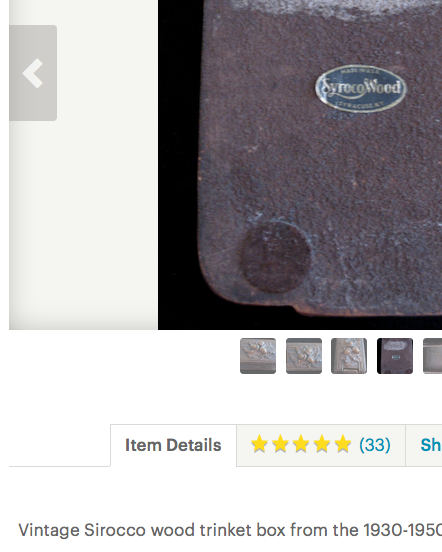Open the five-star reviews tab
Image resolution: width=442 pixels, height=552 pixels.
tap(321, 445)
